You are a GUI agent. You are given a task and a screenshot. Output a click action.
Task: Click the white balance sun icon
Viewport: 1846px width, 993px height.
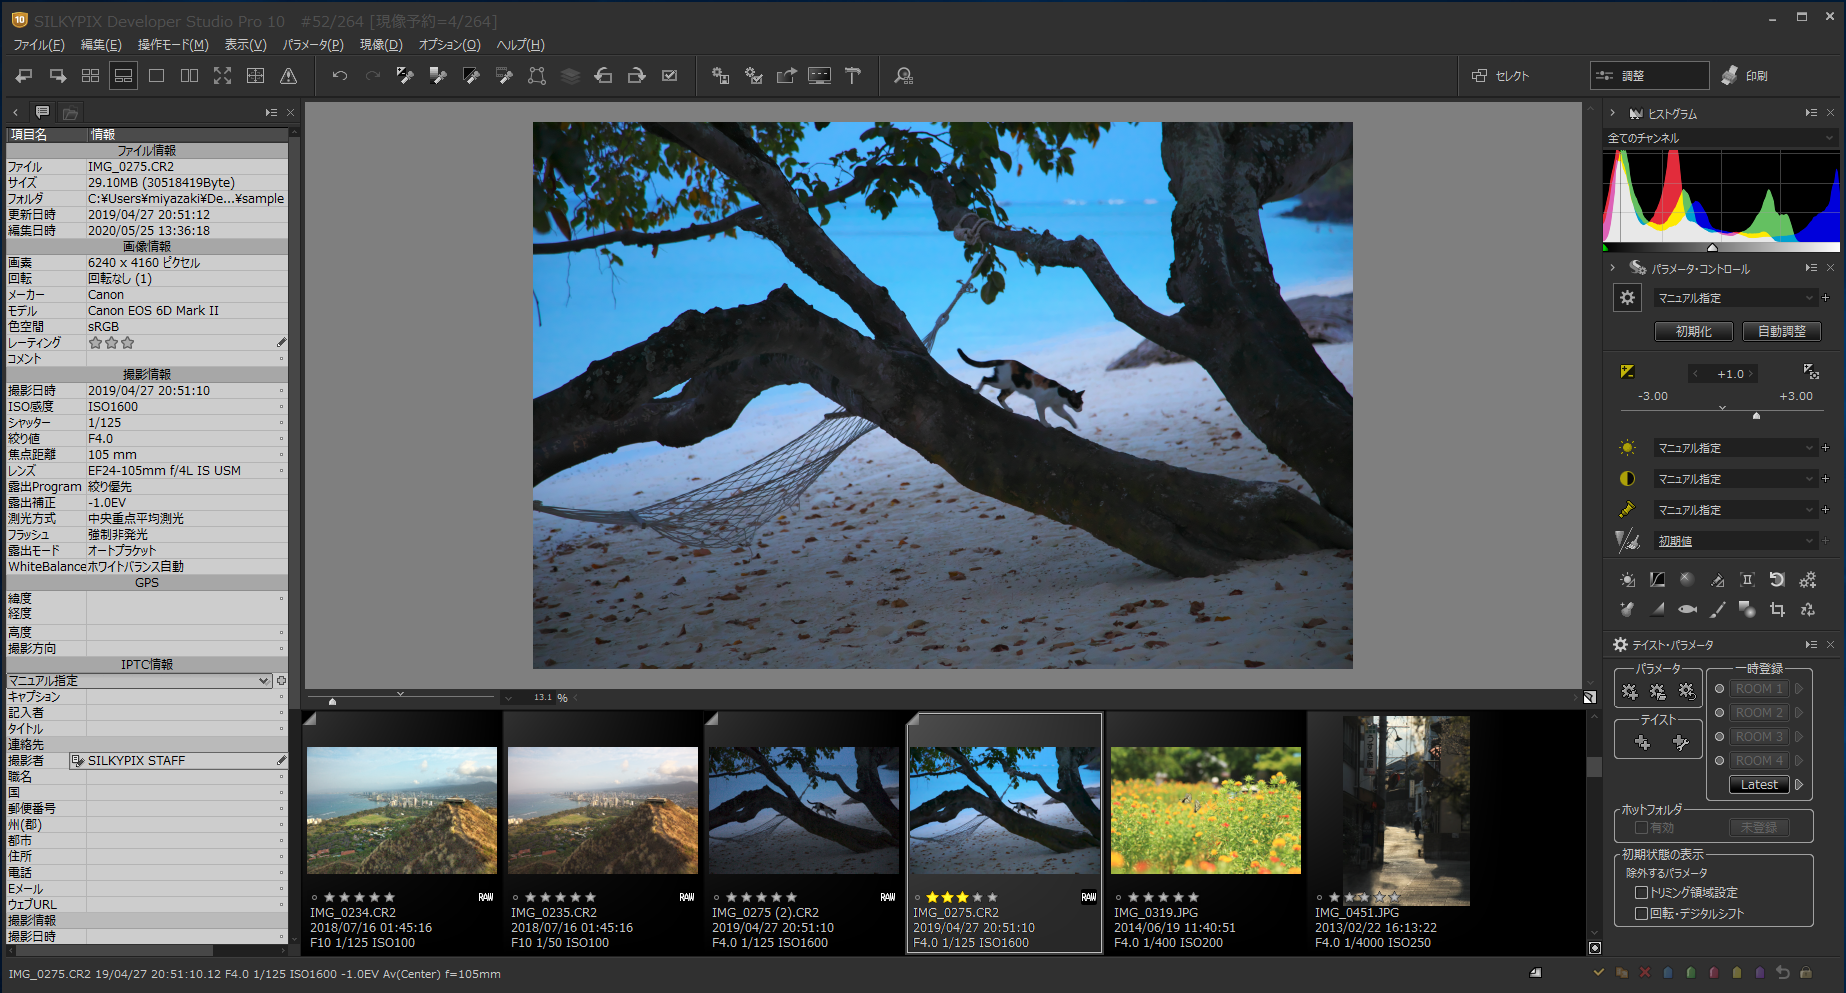point(1628,448)
